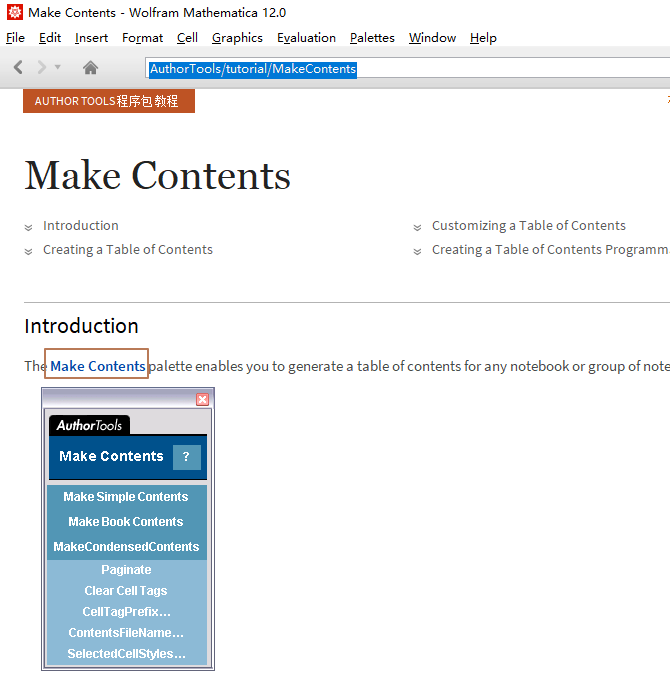Image resolution: width=670 pixels, height=687 pixels.
Task: Click the Paginate option
Action: (126, 570)
